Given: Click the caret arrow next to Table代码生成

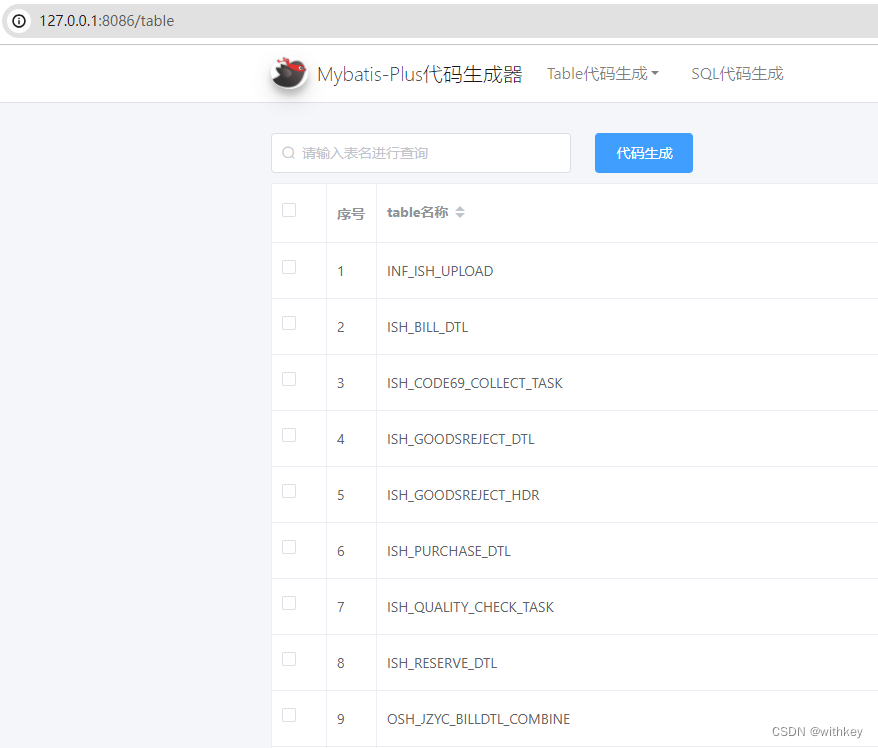Looking at the screenshot, I should click(x=657, y=73).
